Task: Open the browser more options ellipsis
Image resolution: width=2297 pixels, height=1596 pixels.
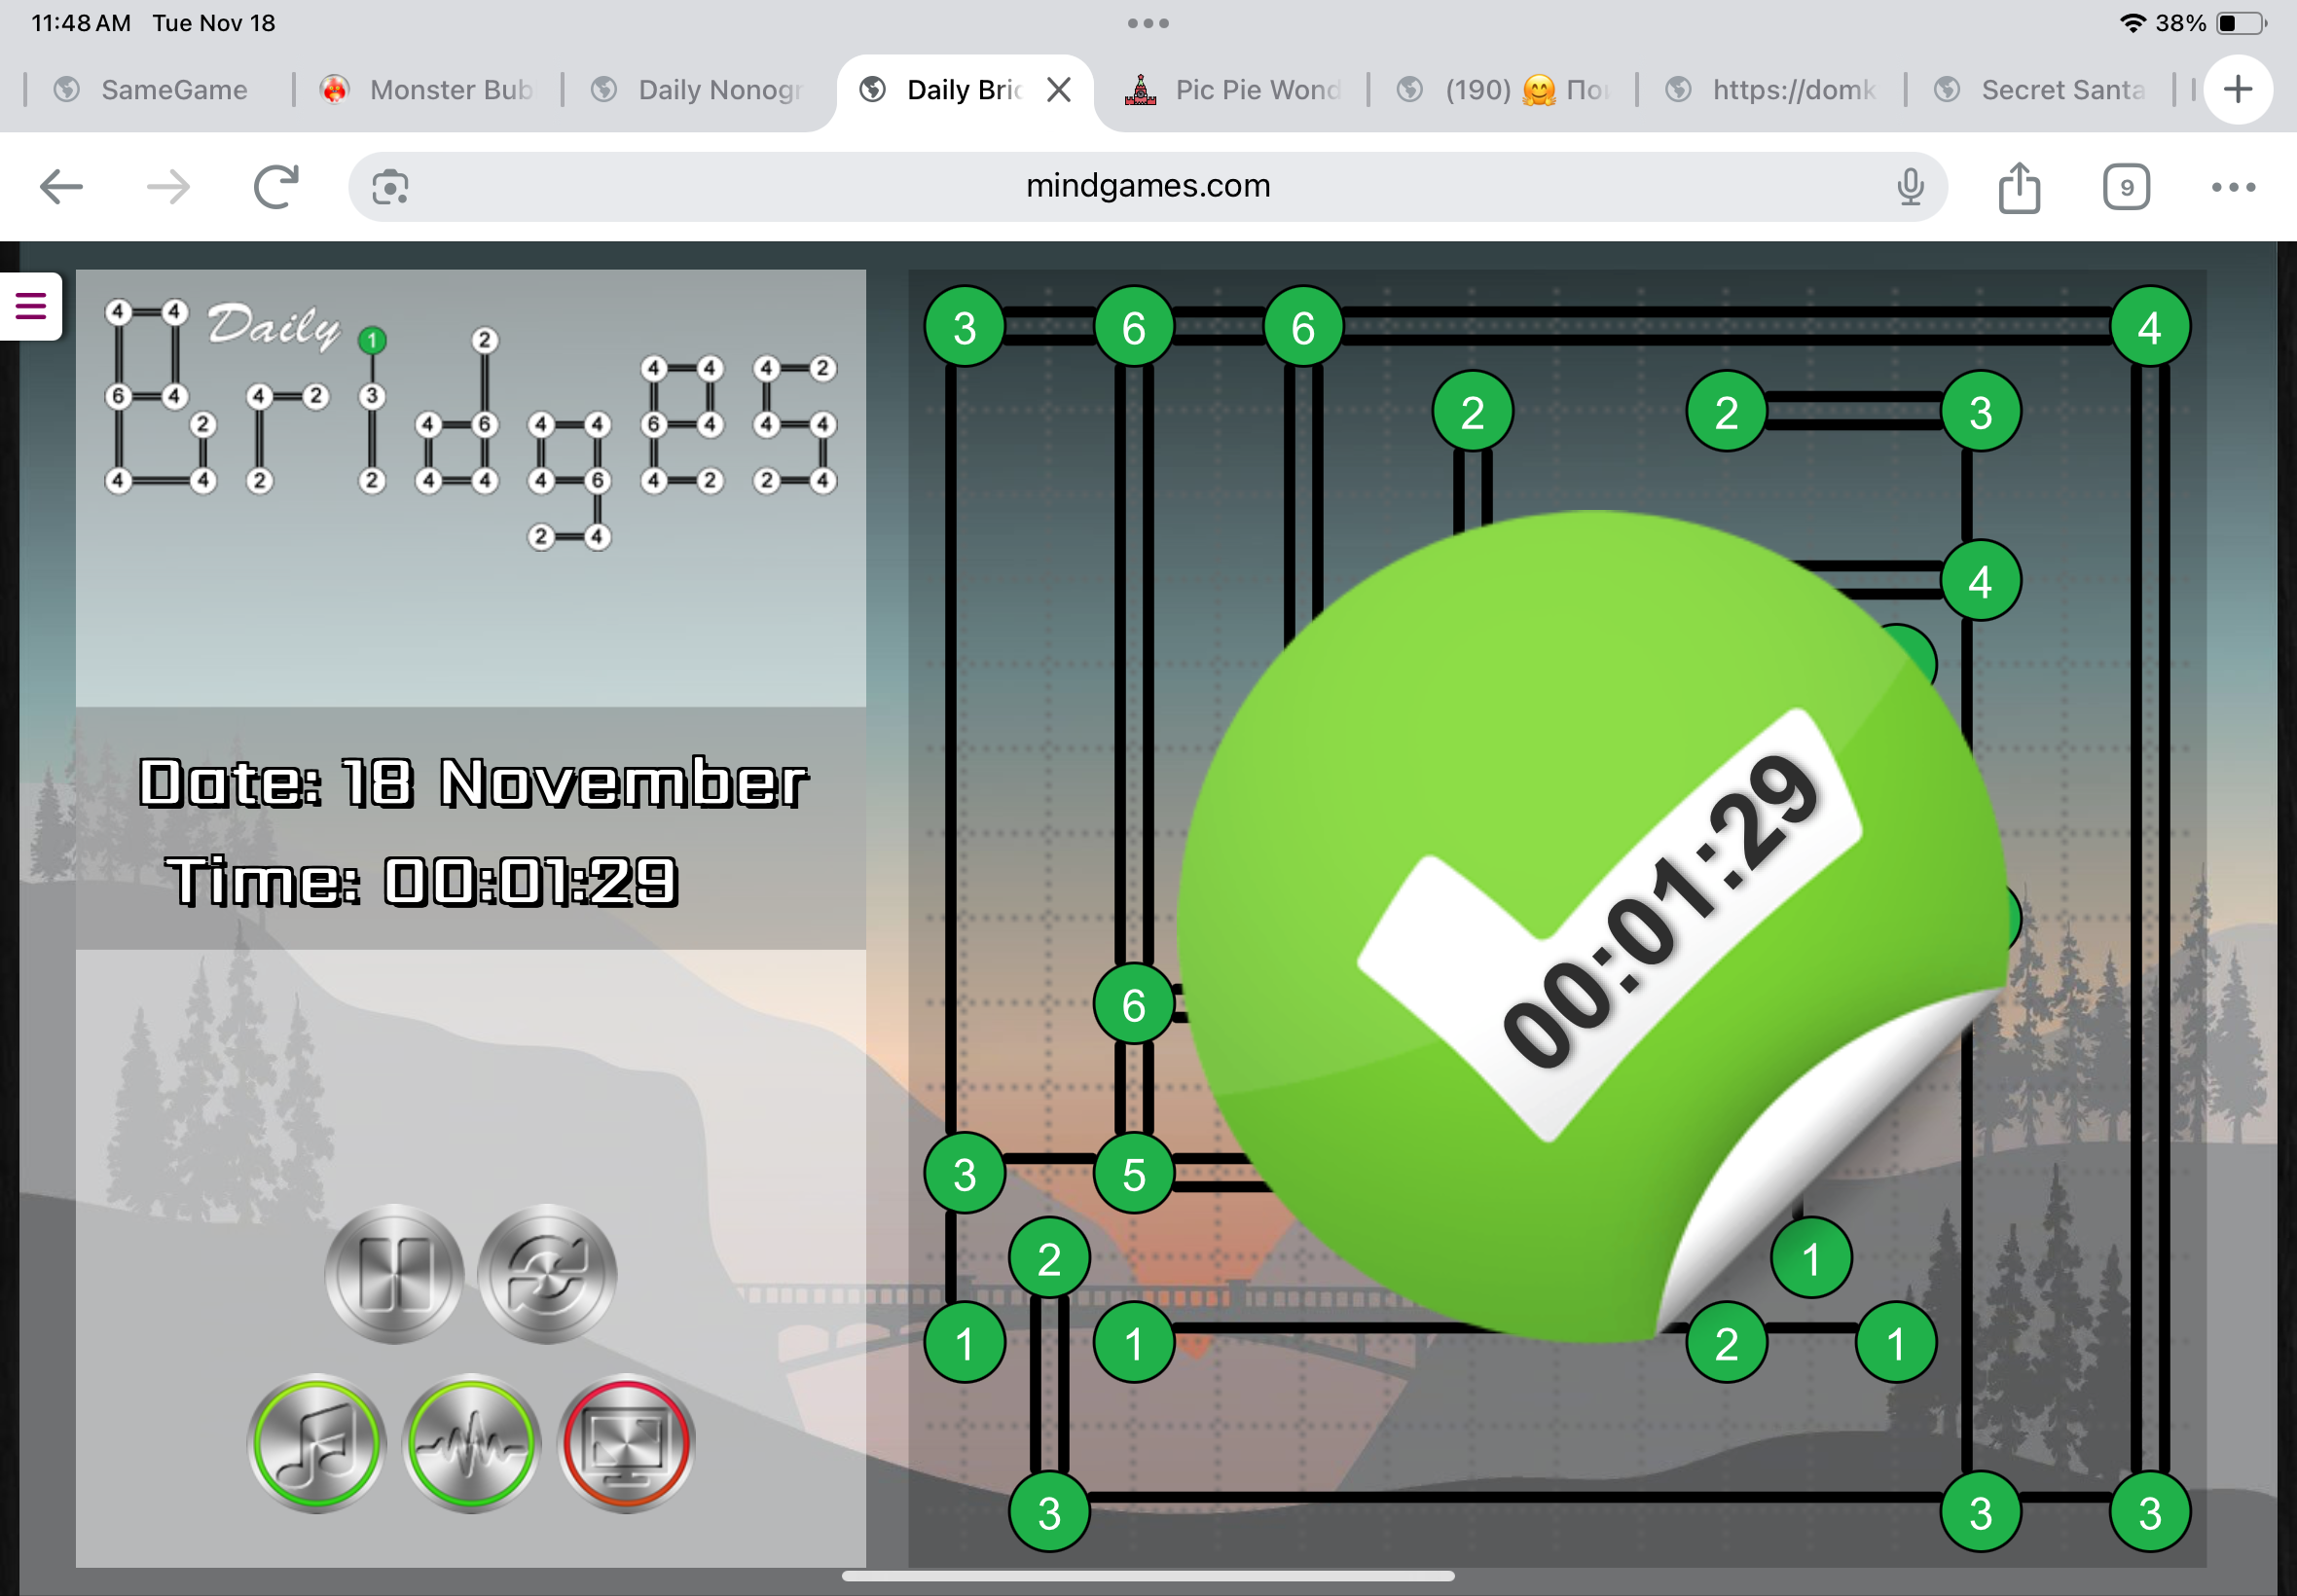Action: [x=2233, y=187]
